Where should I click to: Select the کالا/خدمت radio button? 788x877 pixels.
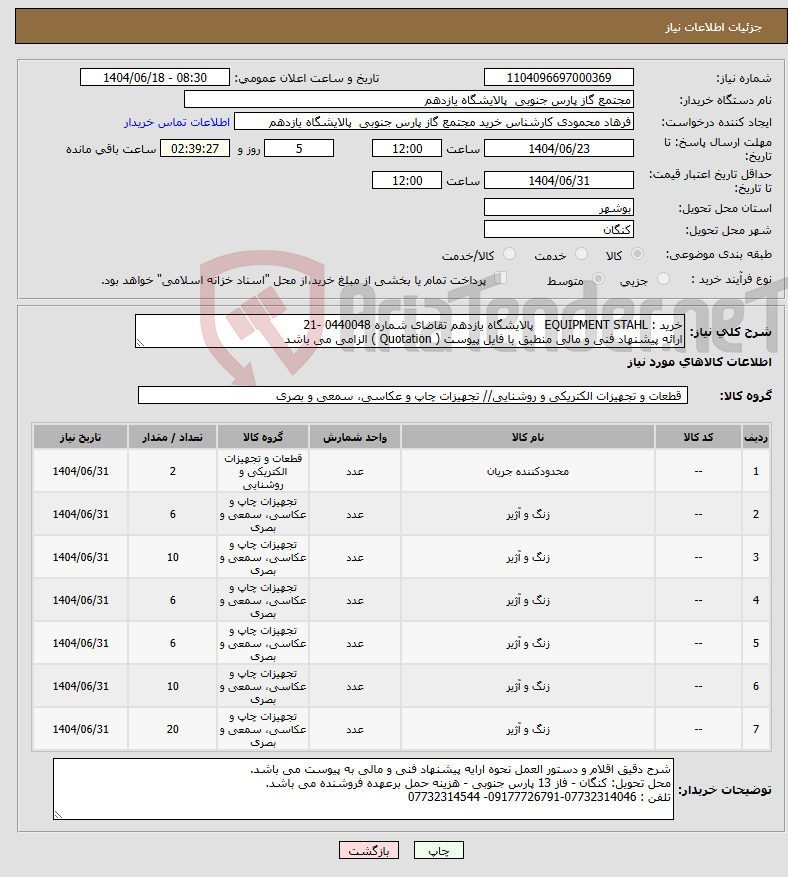(509, 254)
